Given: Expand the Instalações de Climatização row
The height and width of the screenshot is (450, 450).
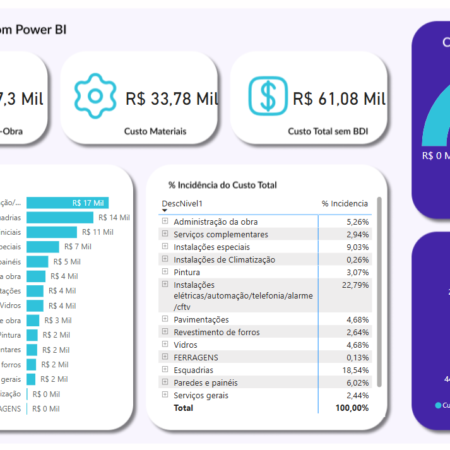Looking at the screenshot, I should [x=165, y=259].
